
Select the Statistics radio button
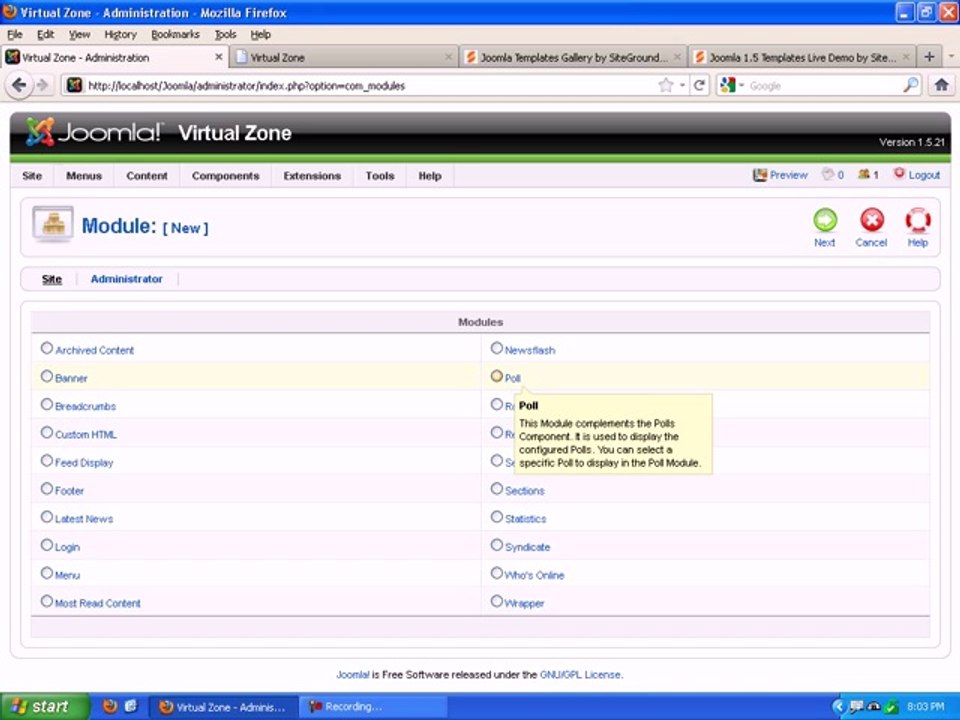click(497, 517)
